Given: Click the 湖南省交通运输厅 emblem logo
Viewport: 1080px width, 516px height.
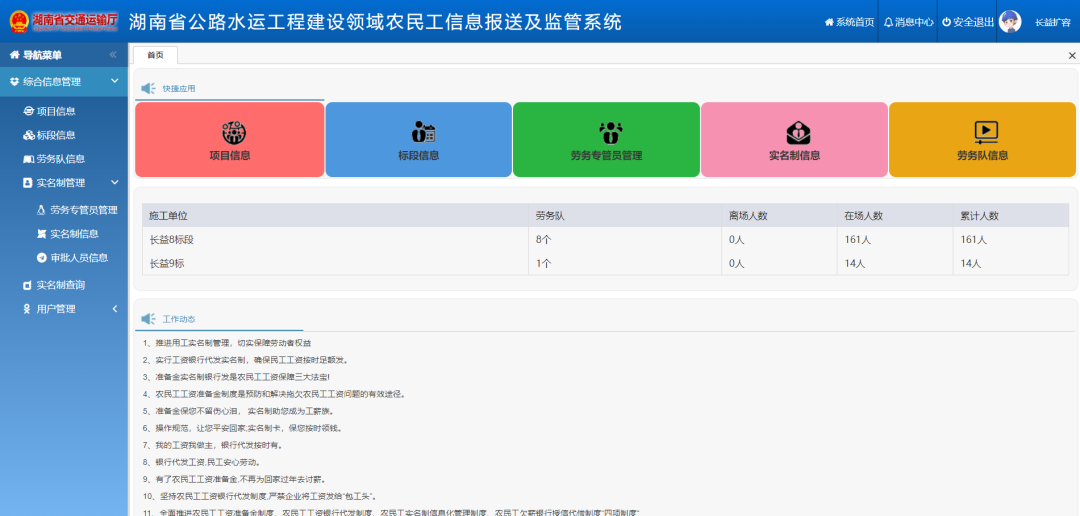Looking at the screenshot, I should (19, 22).
